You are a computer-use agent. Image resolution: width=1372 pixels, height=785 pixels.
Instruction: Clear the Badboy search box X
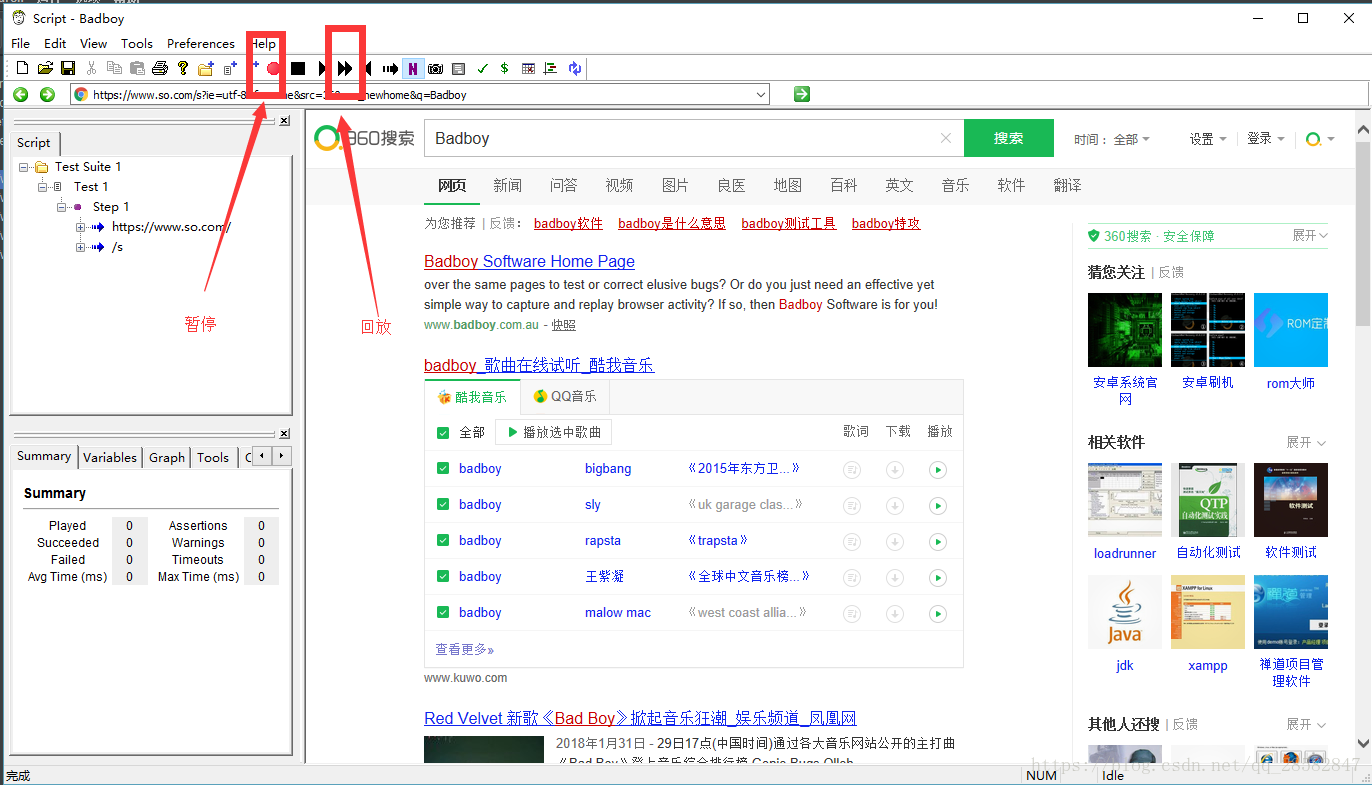pos(945,138)
